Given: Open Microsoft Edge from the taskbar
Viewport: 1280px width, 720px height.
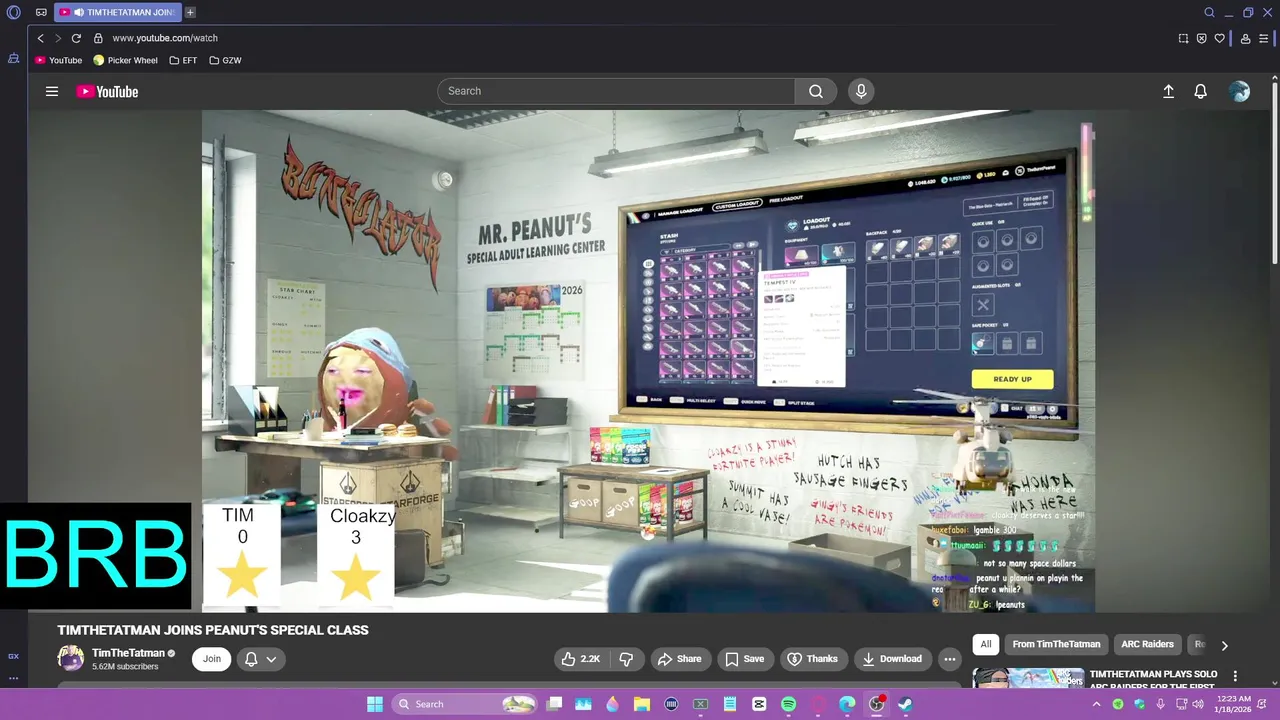Looking at the screenshot, I should click(847, 704).
